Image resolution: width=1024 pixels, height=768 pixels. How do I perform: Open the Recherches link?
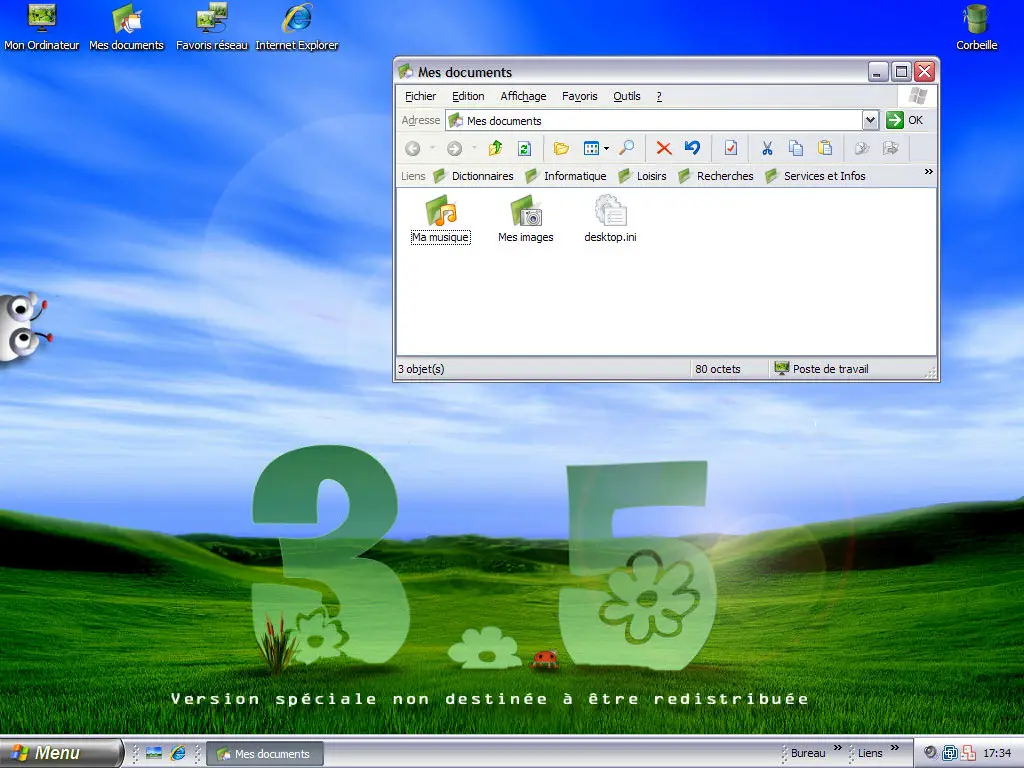coord(716,176)
